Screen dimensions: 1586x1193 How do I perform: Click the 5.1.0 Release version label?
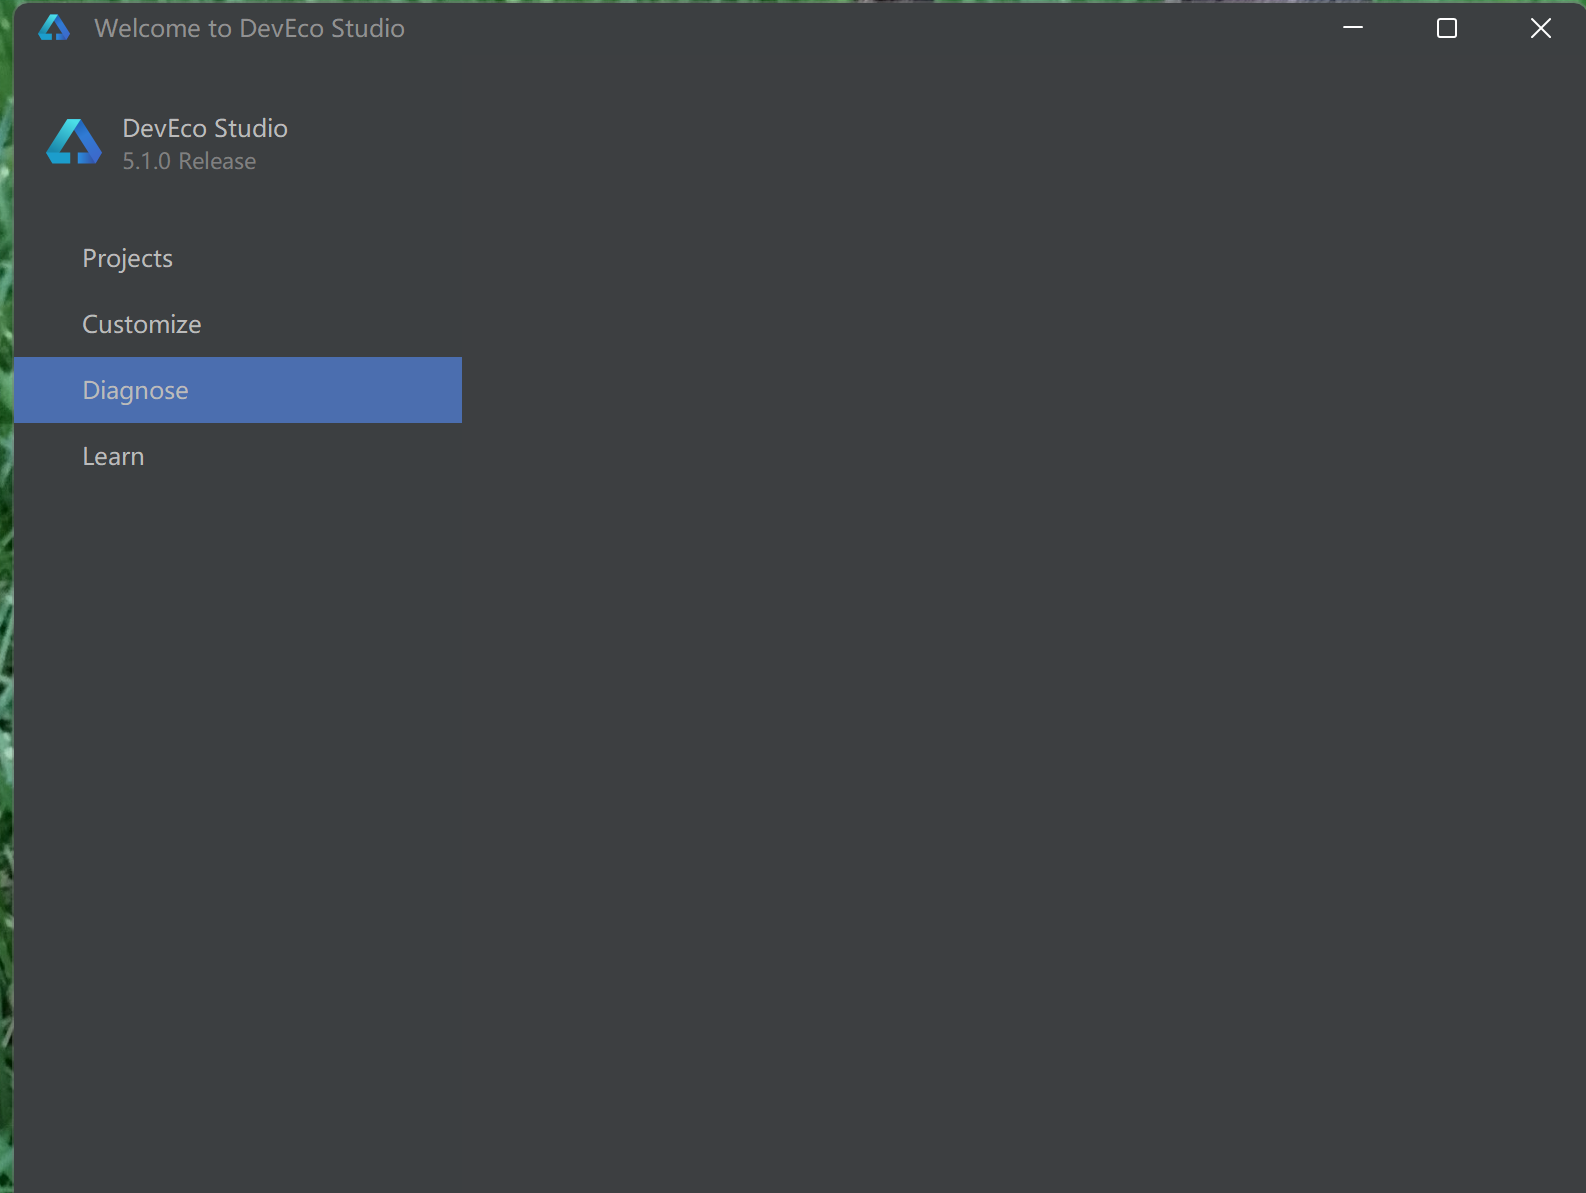189,161
